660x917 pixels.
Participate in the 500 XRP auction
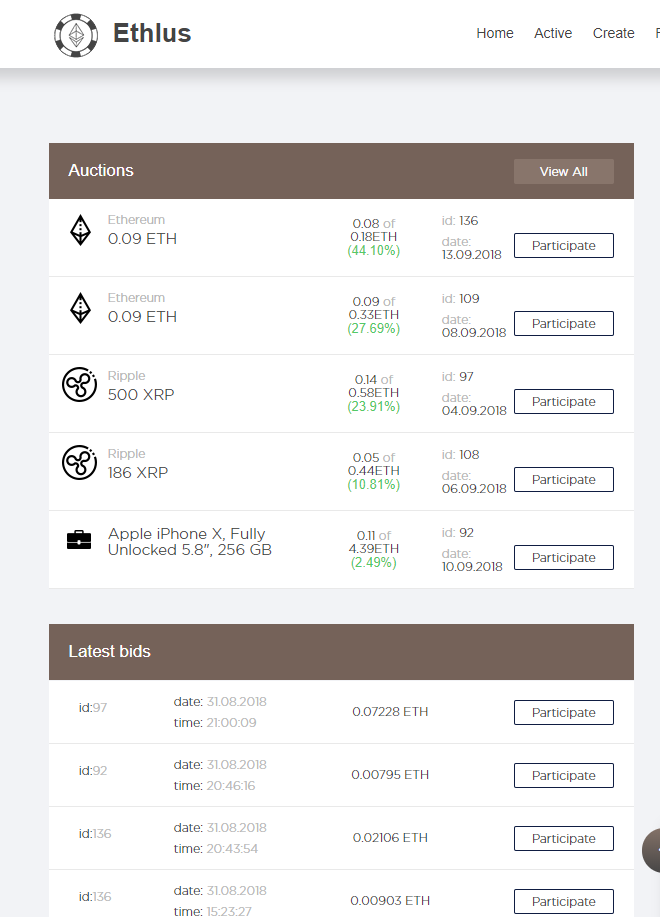564,402
